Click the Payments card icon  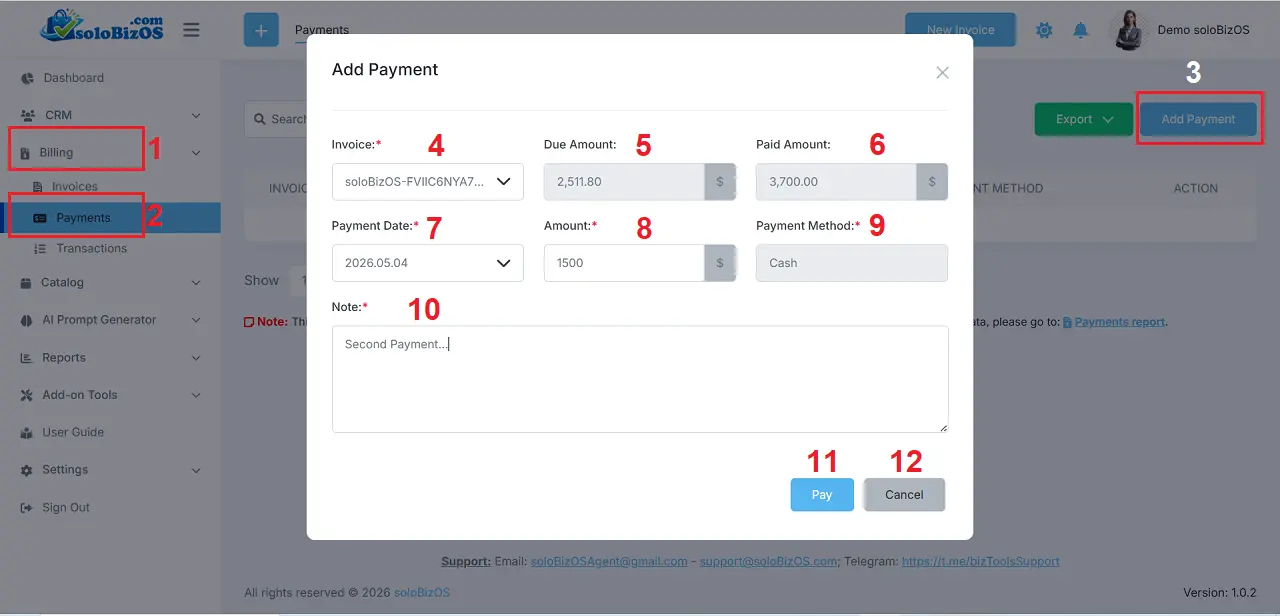(39, 218)
